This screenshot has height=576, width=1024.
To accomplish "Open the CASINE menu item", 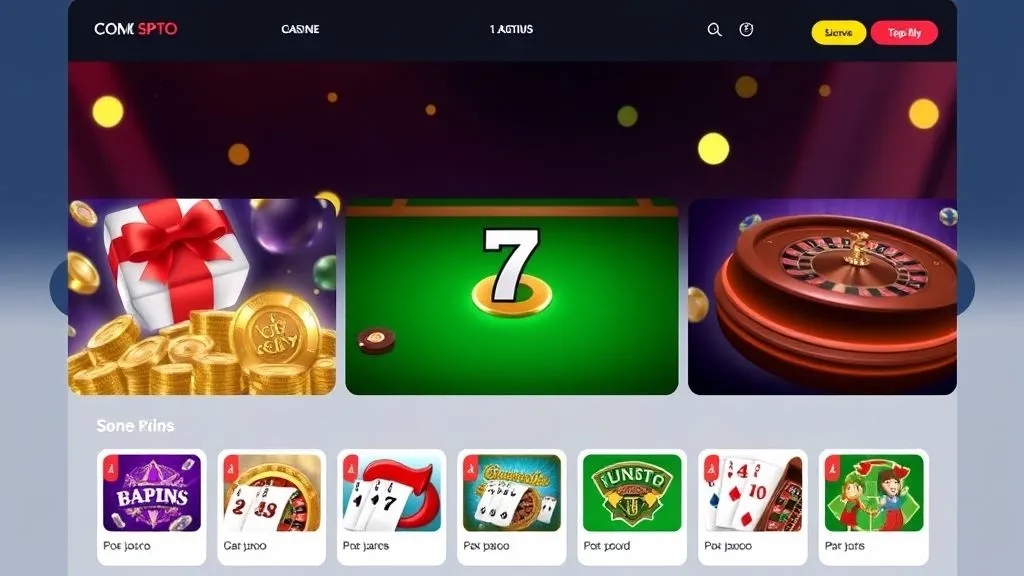I will pos(300,29).
